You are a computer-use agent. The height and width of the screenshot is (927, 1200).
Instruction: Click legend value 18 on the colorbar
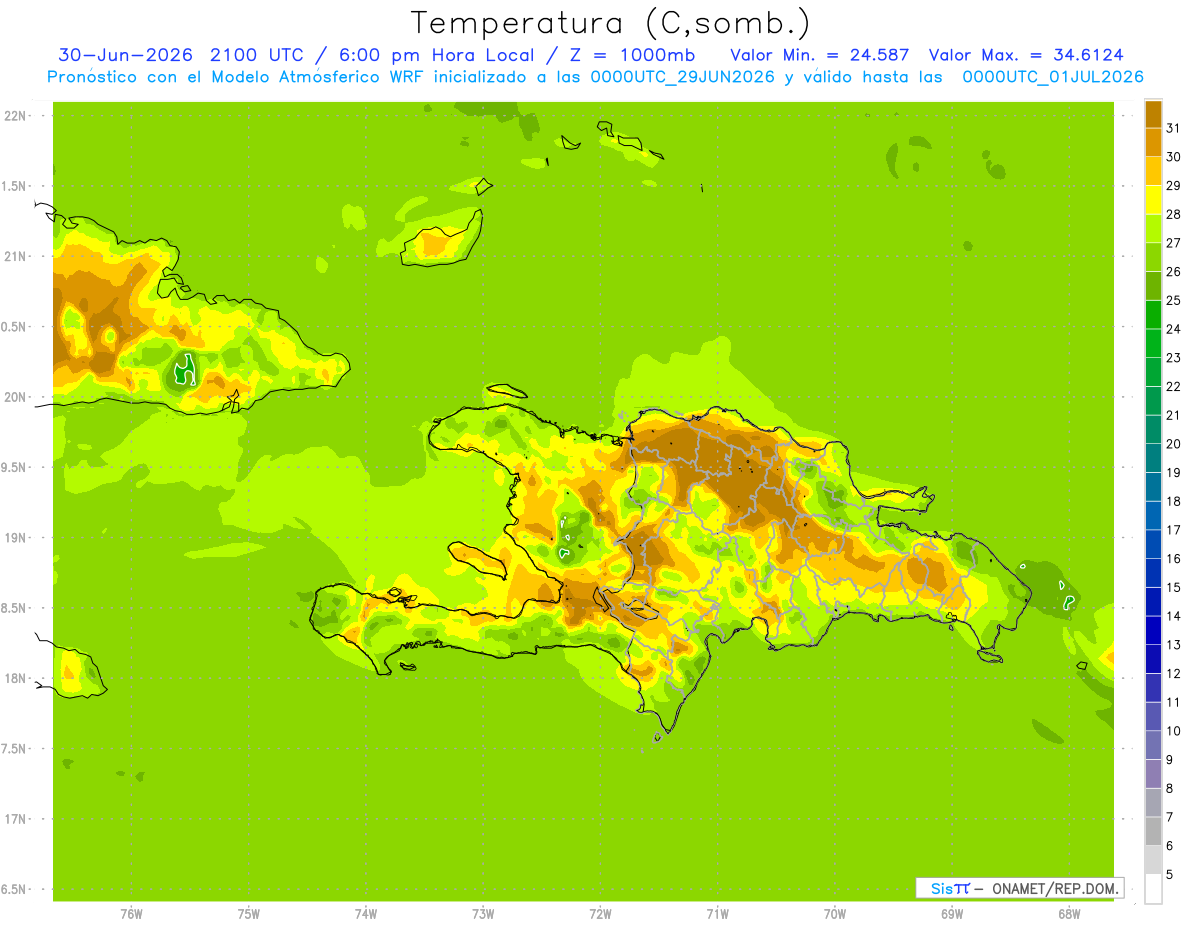pos(1173,501)
